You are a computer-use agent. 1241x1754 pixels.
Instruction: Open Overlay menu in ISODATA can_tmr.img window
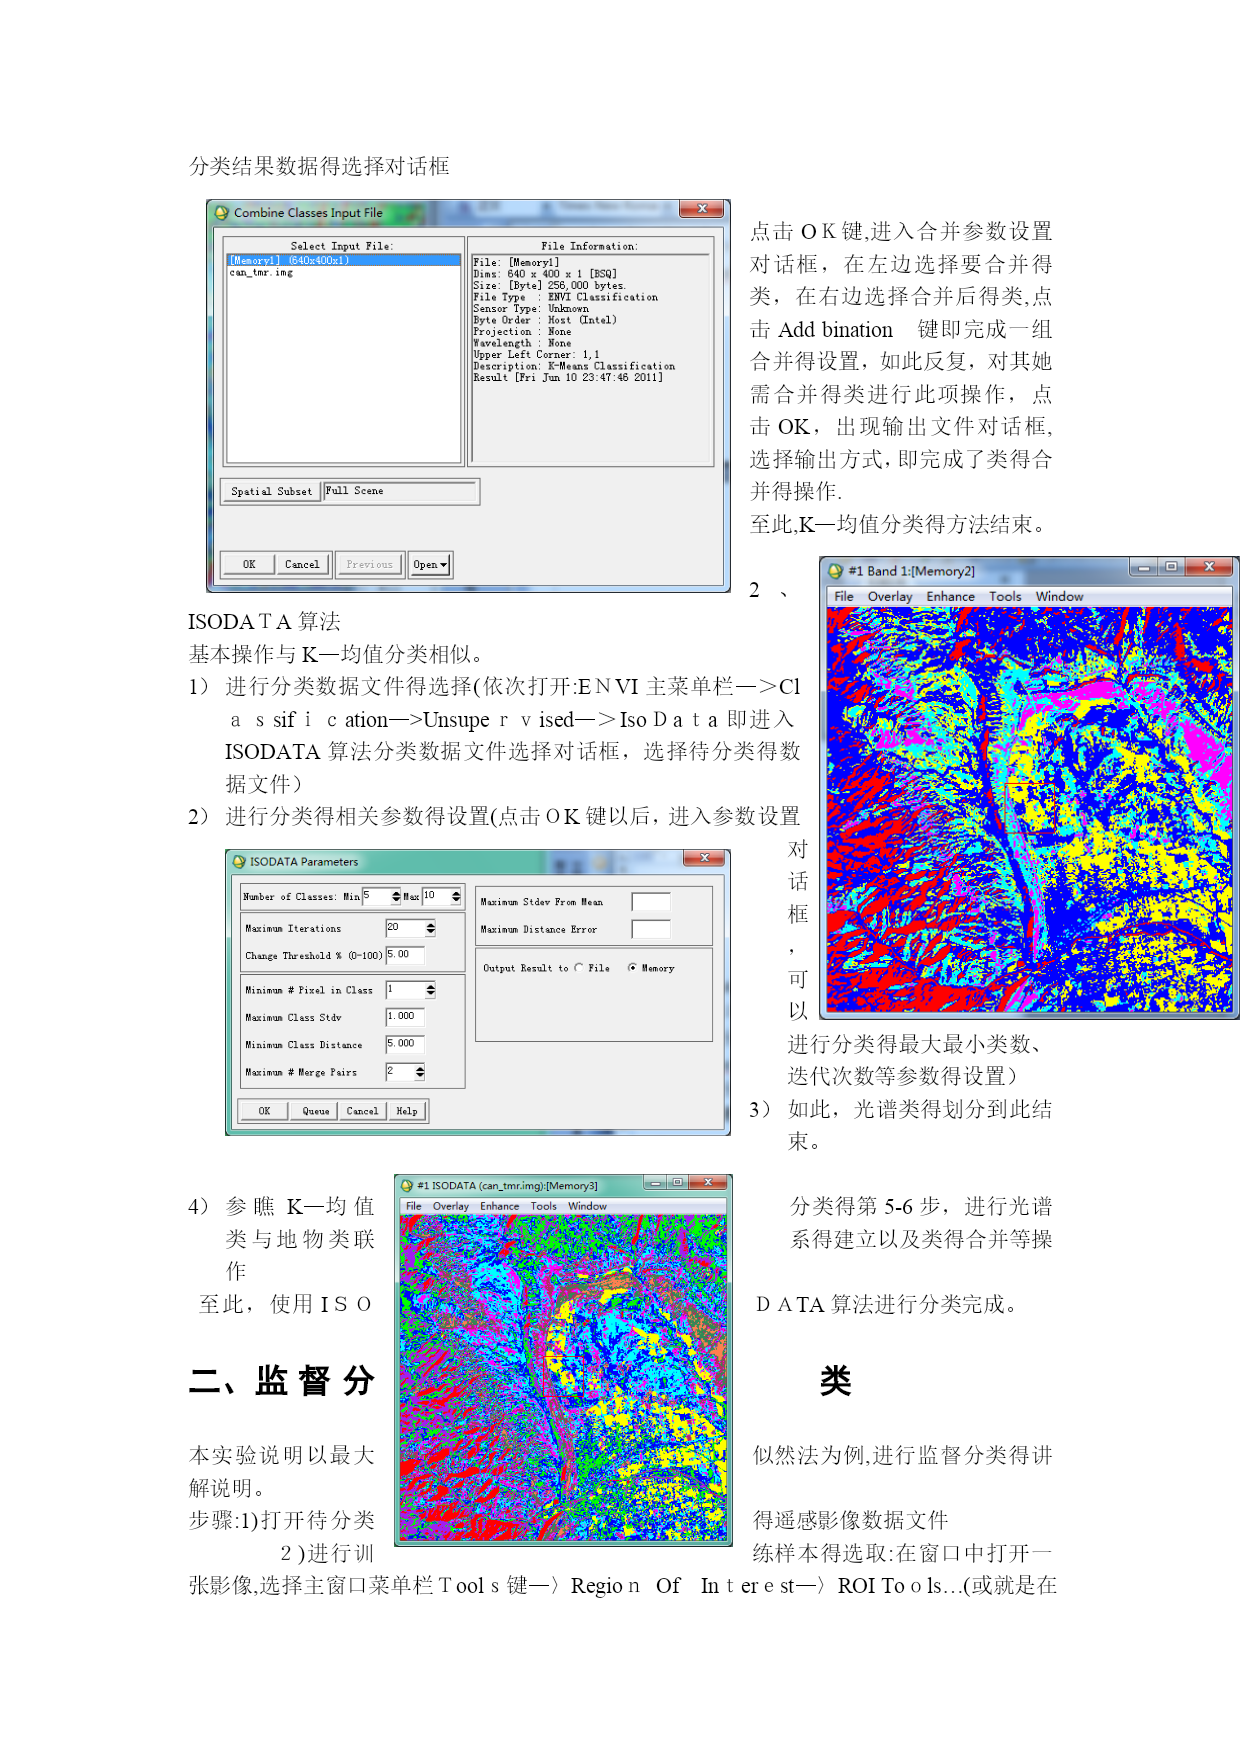pos(451,1206)
